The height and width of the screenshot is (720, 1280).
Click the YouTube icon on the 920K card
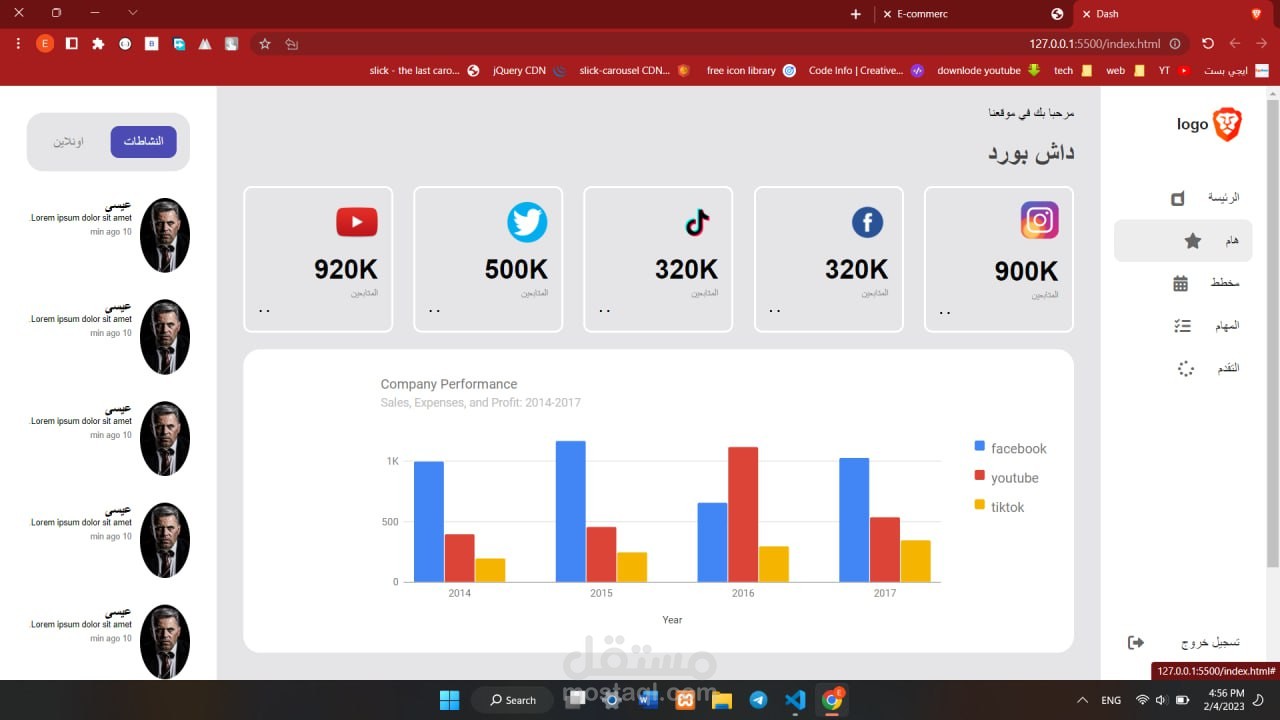[x=357, y=222]
